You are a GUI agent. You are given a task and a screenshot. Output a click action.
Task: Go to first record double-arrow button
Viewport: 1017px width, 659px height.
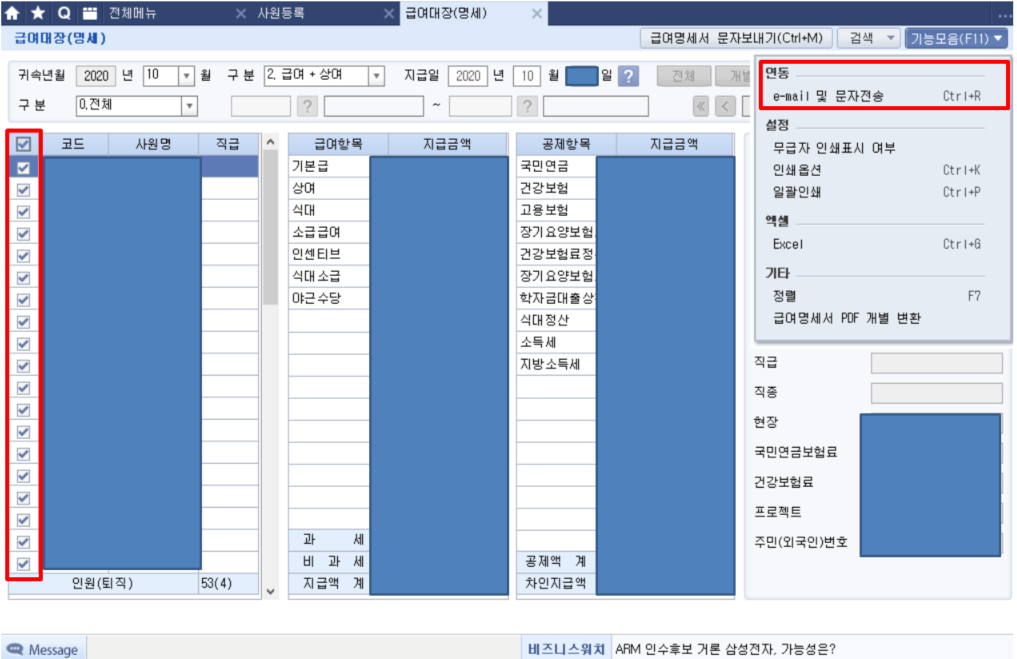click(700, 106)
